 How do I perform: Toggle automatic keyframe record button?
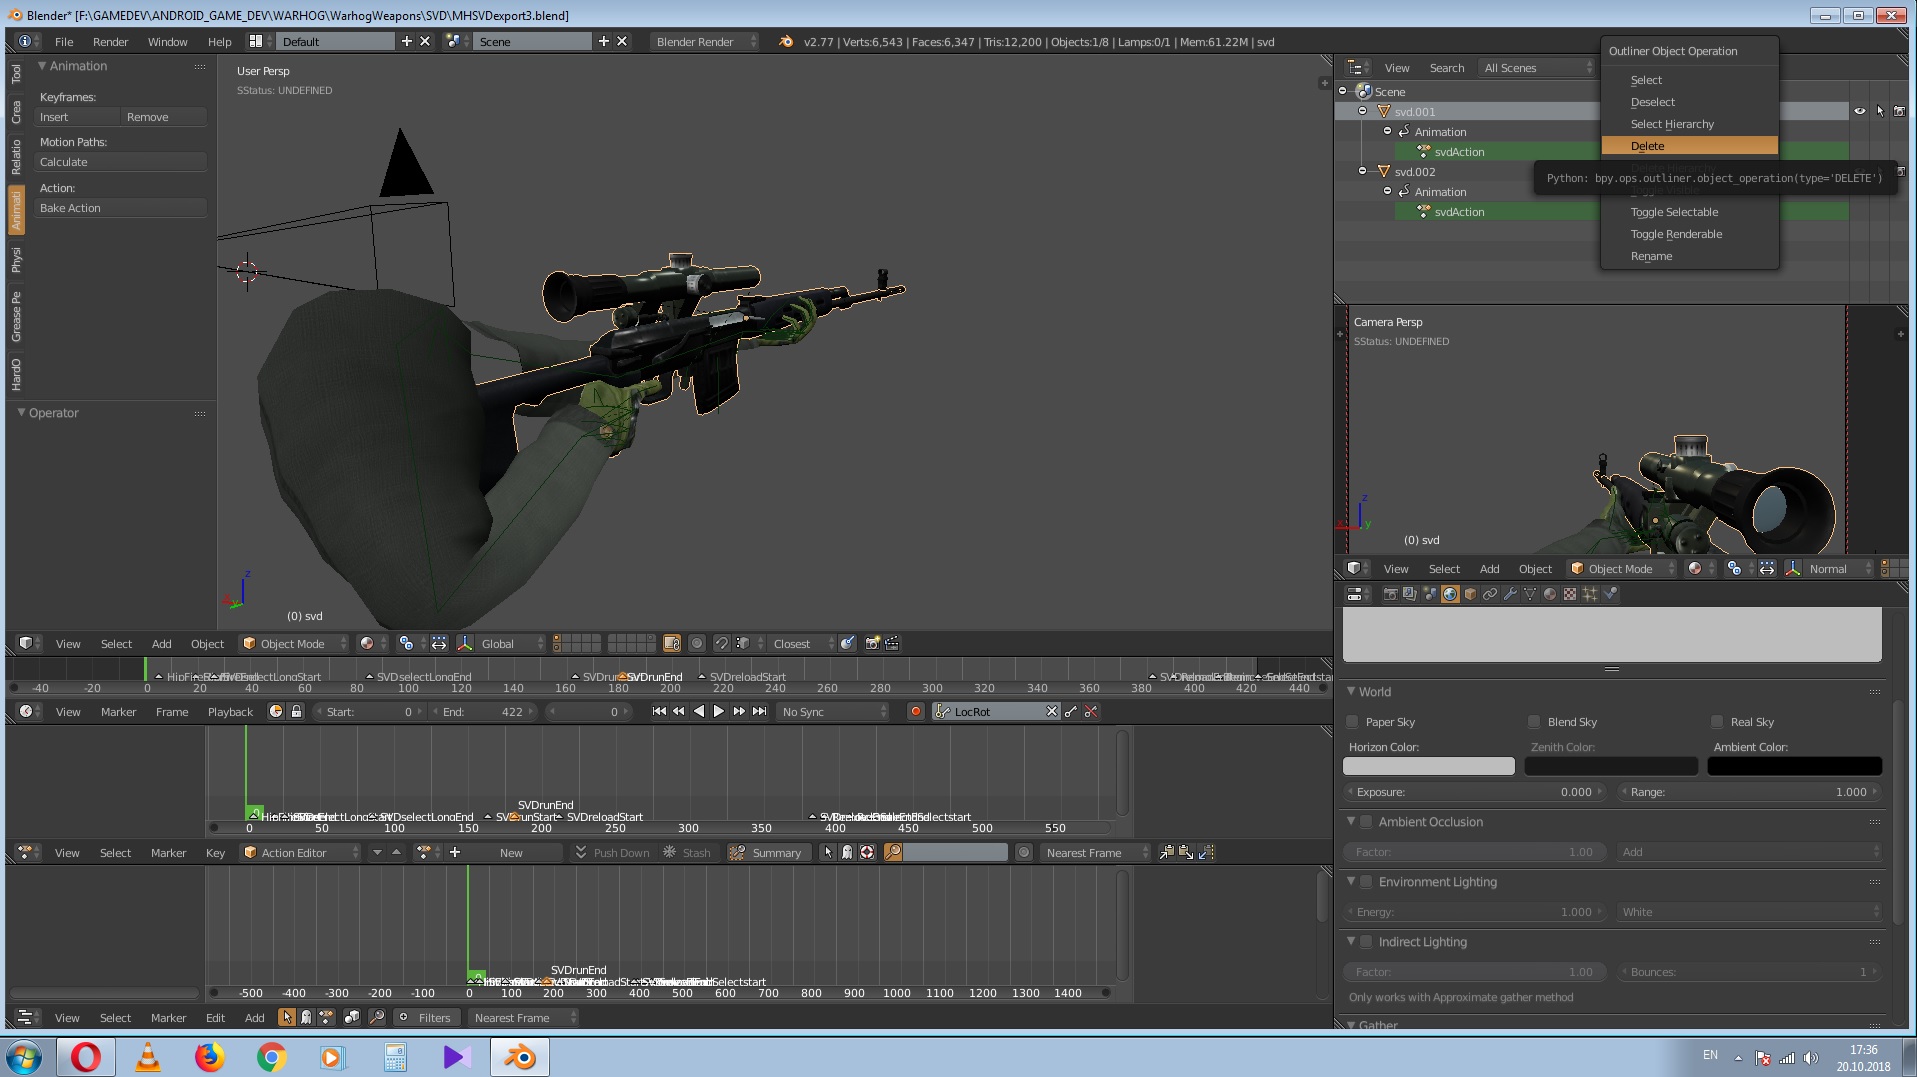click(915, 712)
